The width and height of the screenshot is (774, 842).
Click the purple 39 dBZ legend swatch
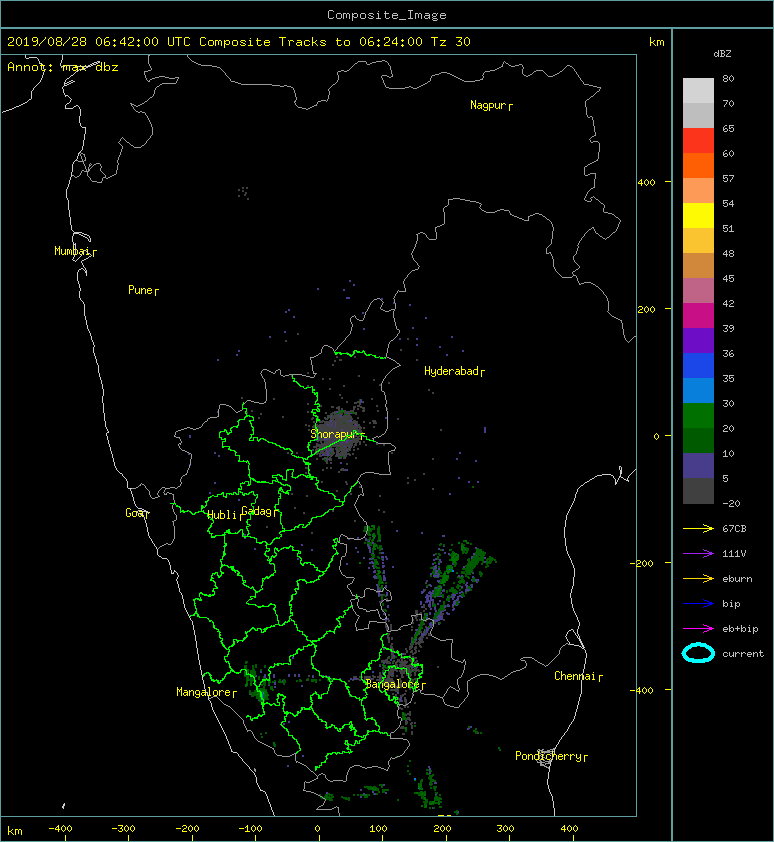point(698,340)
